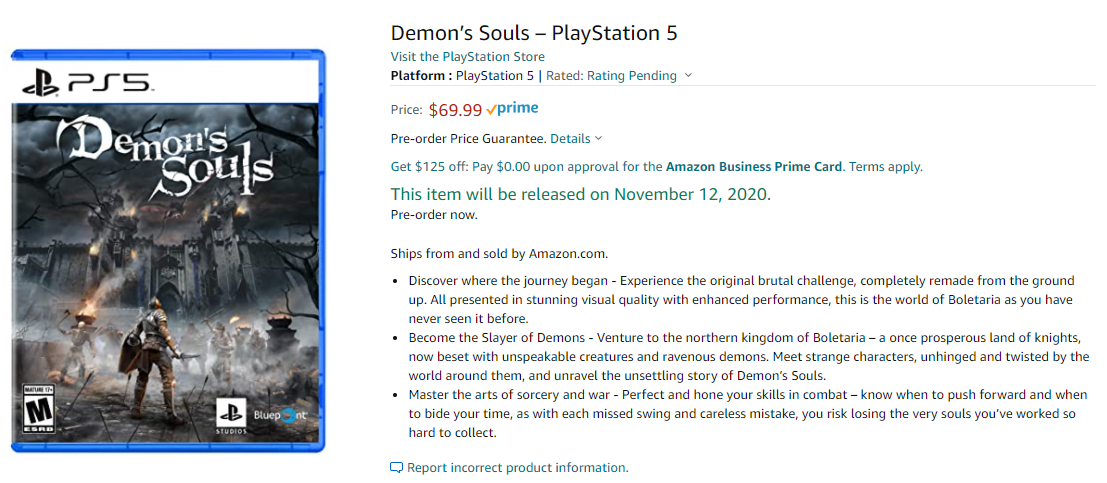Click the Demon's Souls – PlayStation 5 heading
The height and width of the screenshot is (483, 1107).
tap(534, 32)
